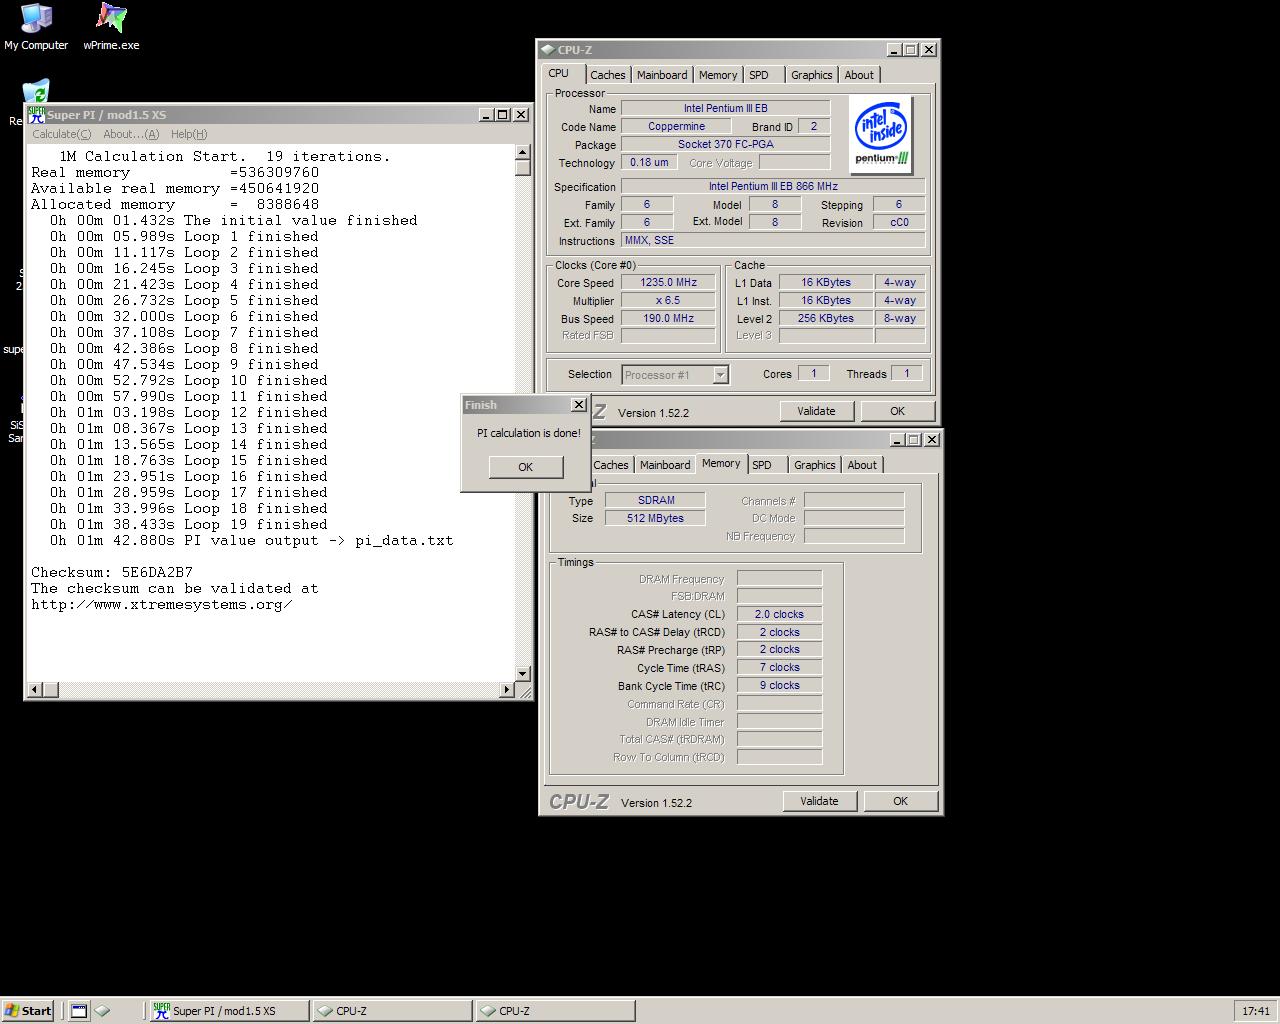Click the memory Size field 512 MBytes
Screen dimensions: 1280x1024
[x=656, y=518]
